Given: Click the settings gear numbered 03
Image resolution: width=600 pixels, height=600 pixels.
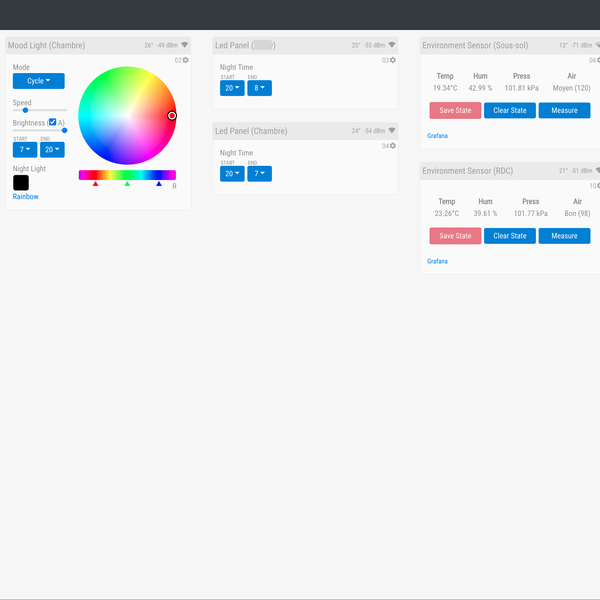Looking at the screenshot, I should (392, 61).
